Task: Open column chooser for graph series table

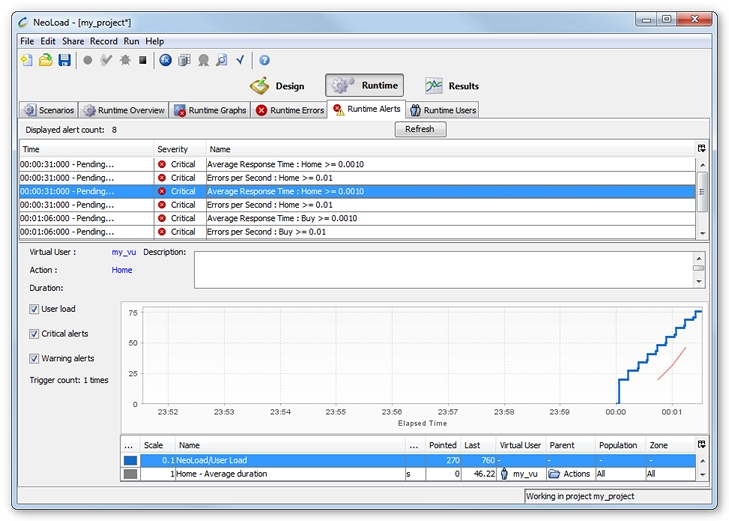Action: click(701, 444)
